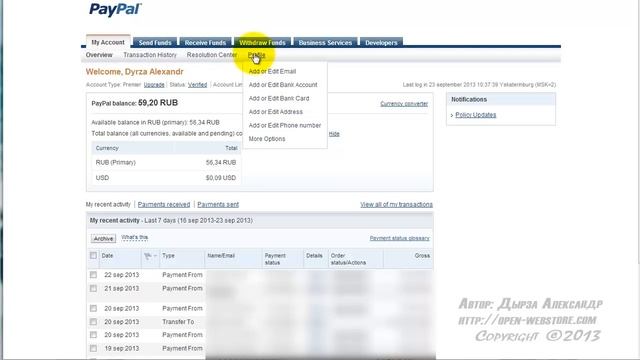
Task: Click the Payment status column header
Action: (275, 259)
